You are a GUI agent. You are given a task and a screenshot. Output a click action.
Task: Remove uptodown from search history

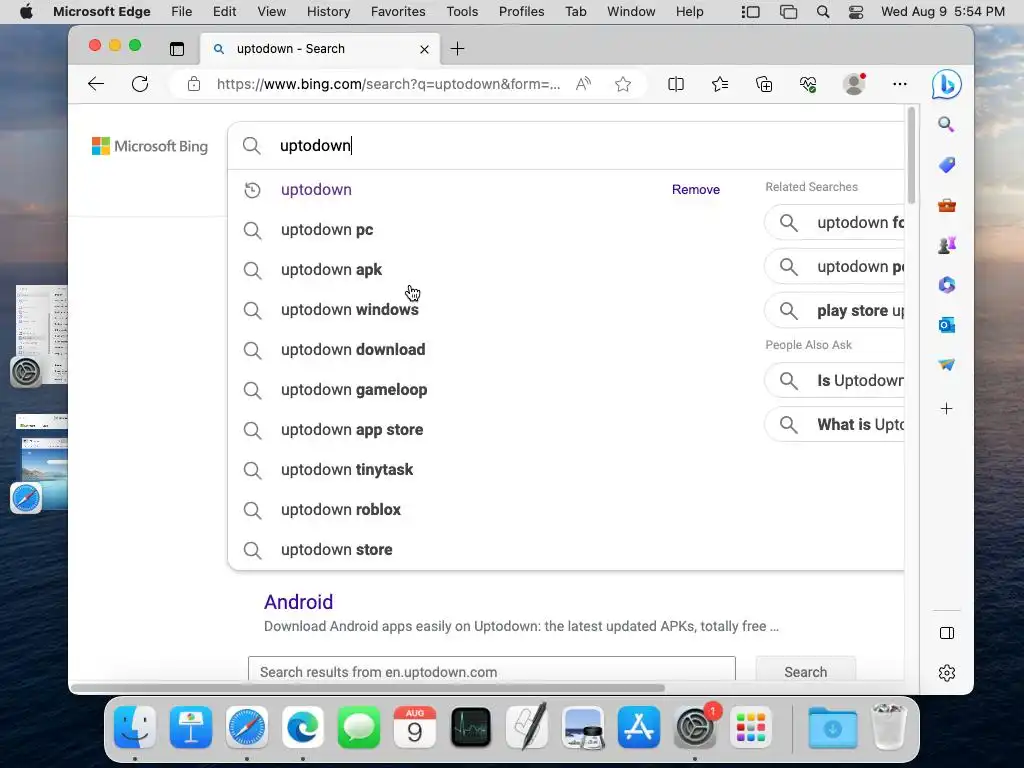(696, 189)
